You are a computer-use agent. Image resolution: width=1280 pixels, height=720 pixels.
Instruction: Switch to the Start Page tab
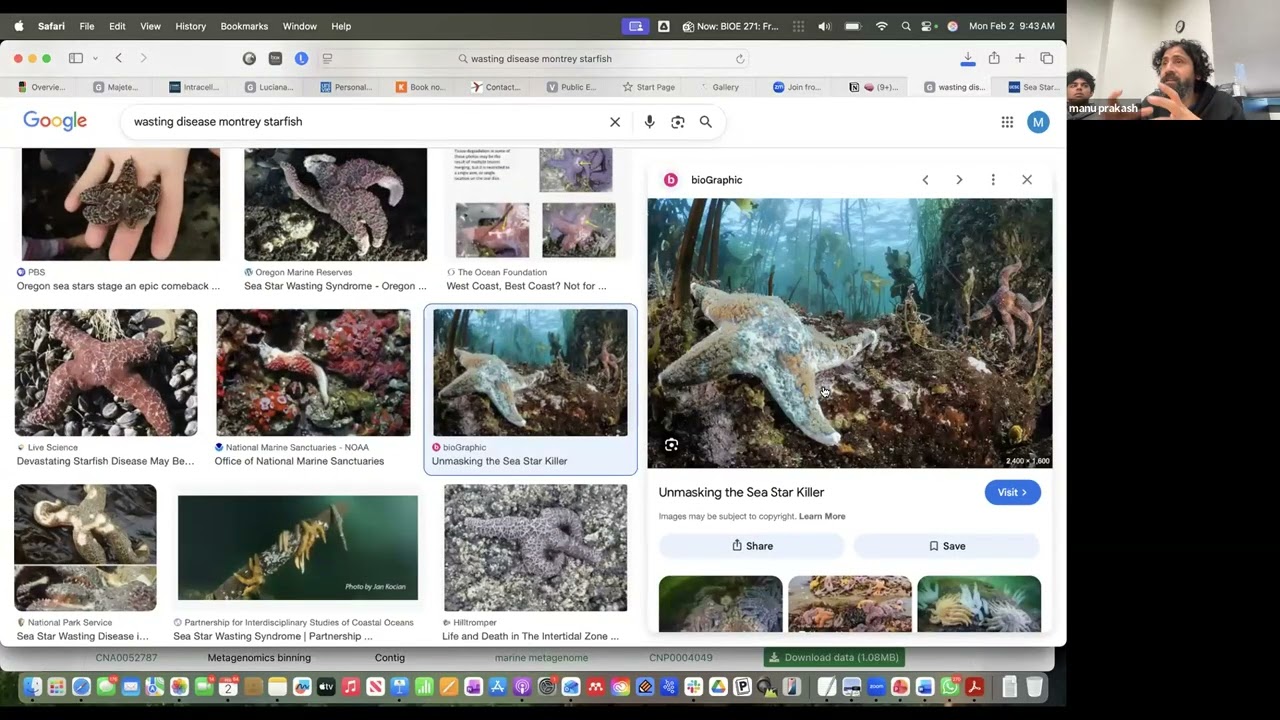click(x=649, y=87)
